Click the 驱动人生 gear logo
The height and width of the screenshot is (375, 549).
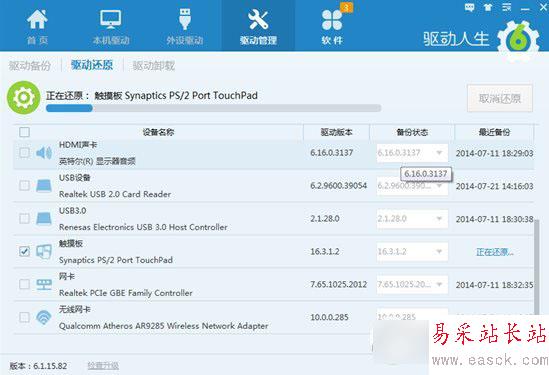[518, 40]
